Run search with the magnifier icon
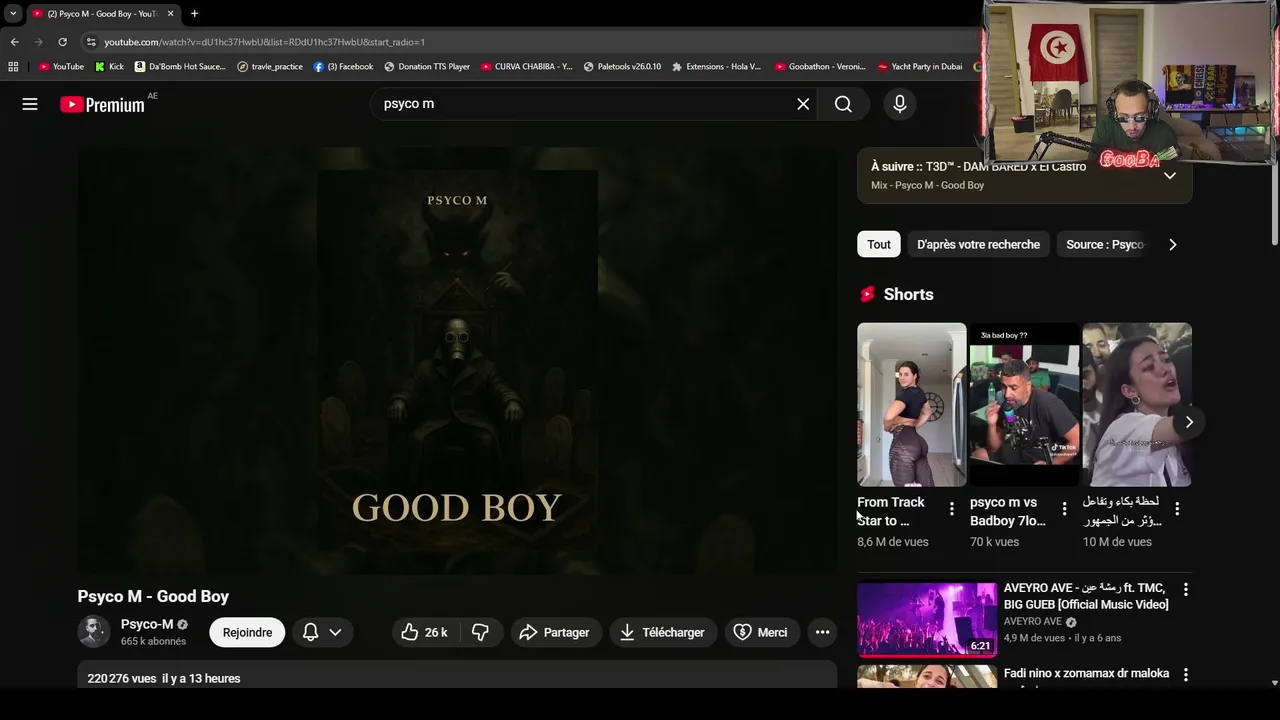Screen dimensions: 1280x720 click(x=843, y=104)
